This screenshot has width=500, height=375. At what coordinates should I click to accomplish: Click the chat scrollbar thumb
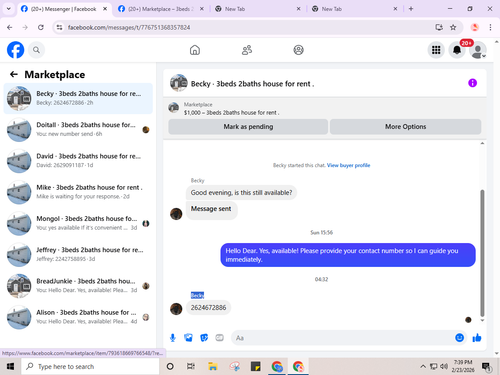coord(482,253)
